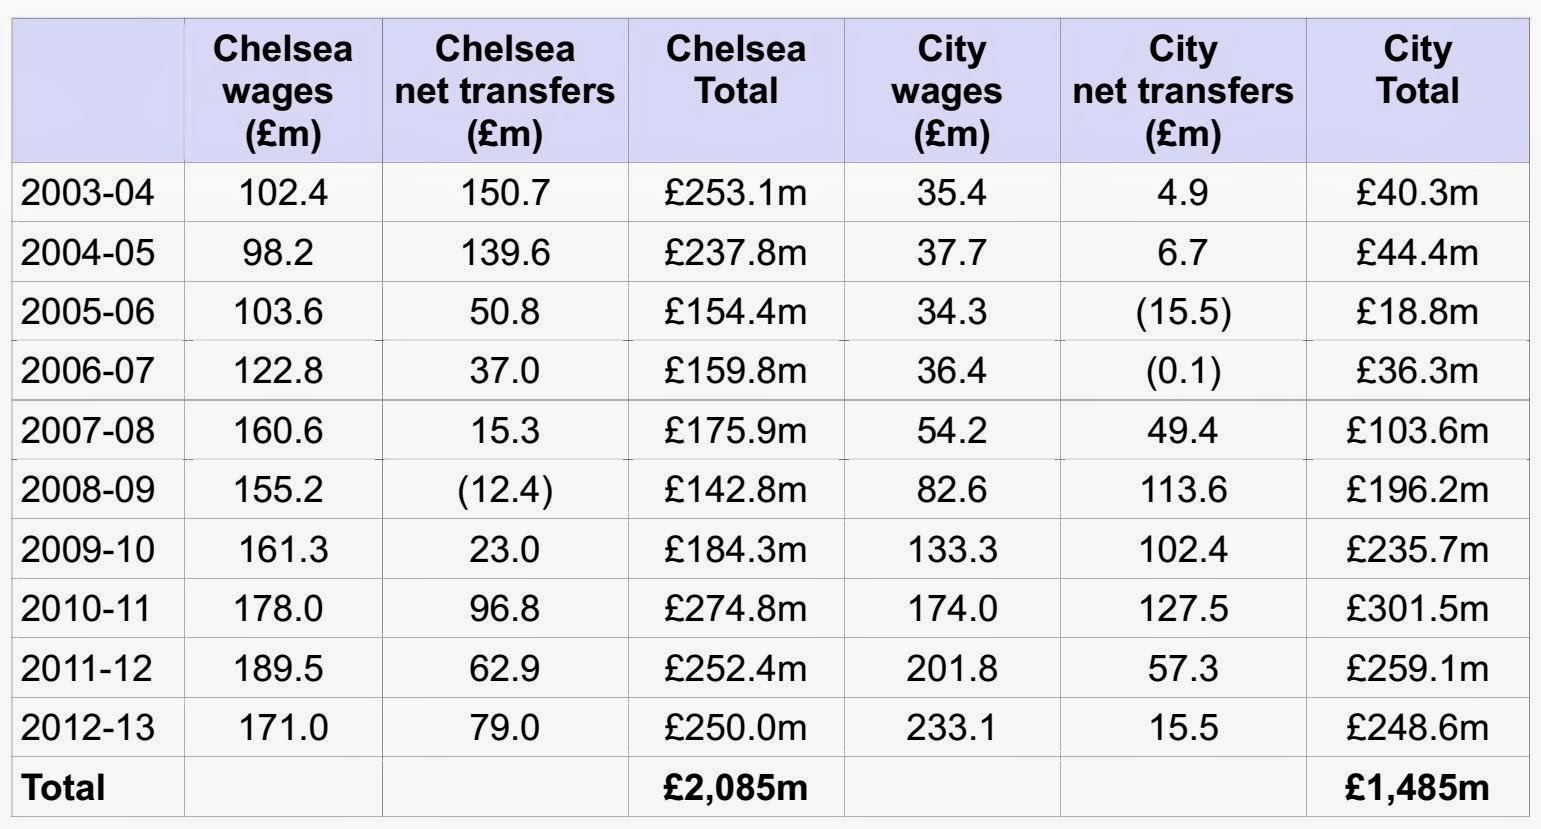Click the bold Total row label
This screenshot has height=829, width=1541.
(63, 787)
